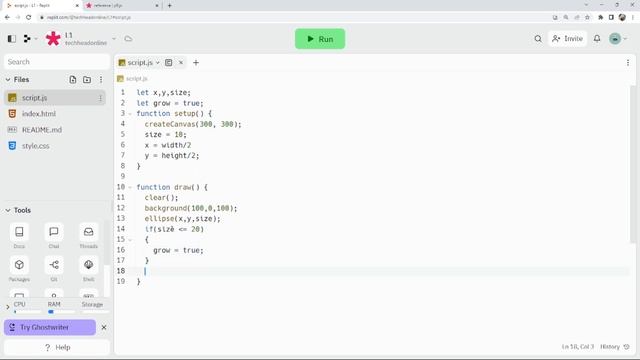Viewport: 640px width, 360px height.
Task: Focus the file Search field
Action: coord(57,62)
